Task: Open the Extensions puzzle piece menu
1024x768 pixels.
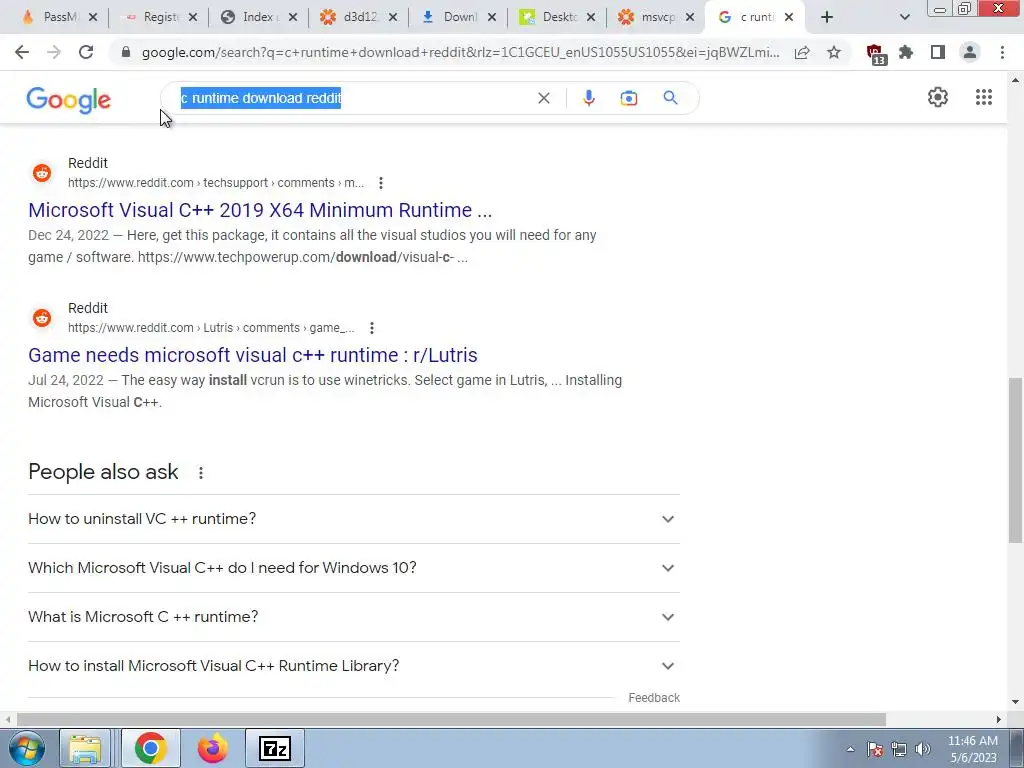Action: coord(906,52)
